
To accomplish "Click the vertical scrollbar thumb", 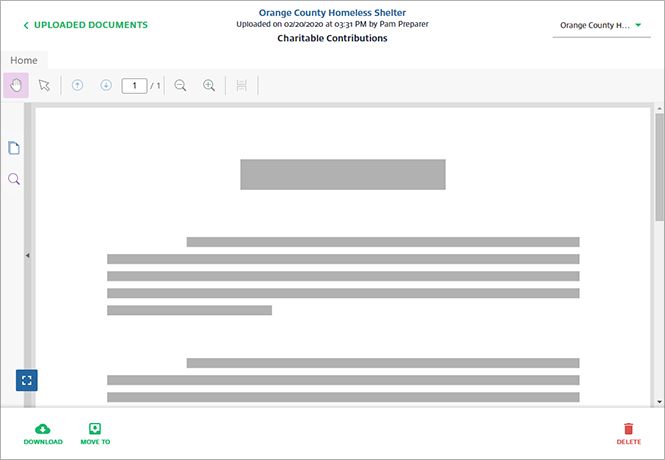I will click(659, 167).
